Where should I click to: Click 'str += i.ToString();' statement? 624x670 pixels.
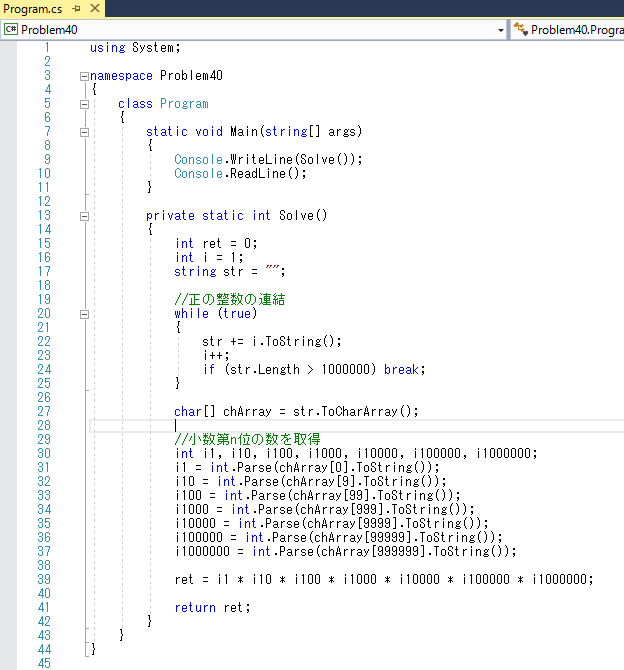coord(272,341)
